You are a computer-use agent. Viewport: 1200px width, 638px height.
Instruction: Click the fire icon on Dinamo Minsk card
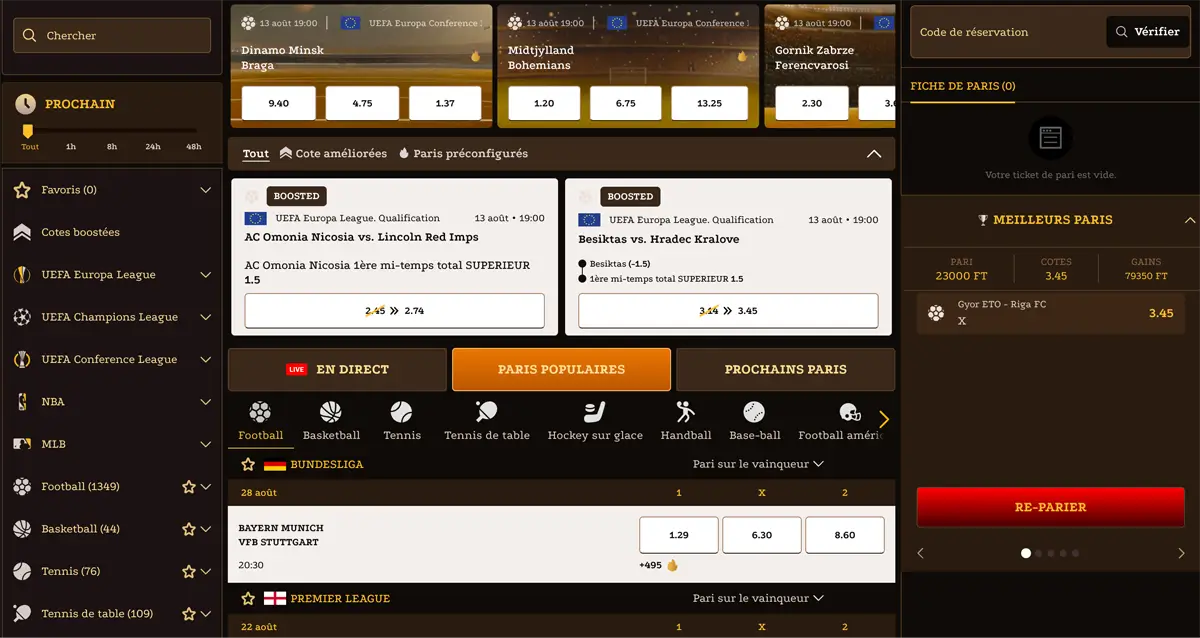(476, 57)
